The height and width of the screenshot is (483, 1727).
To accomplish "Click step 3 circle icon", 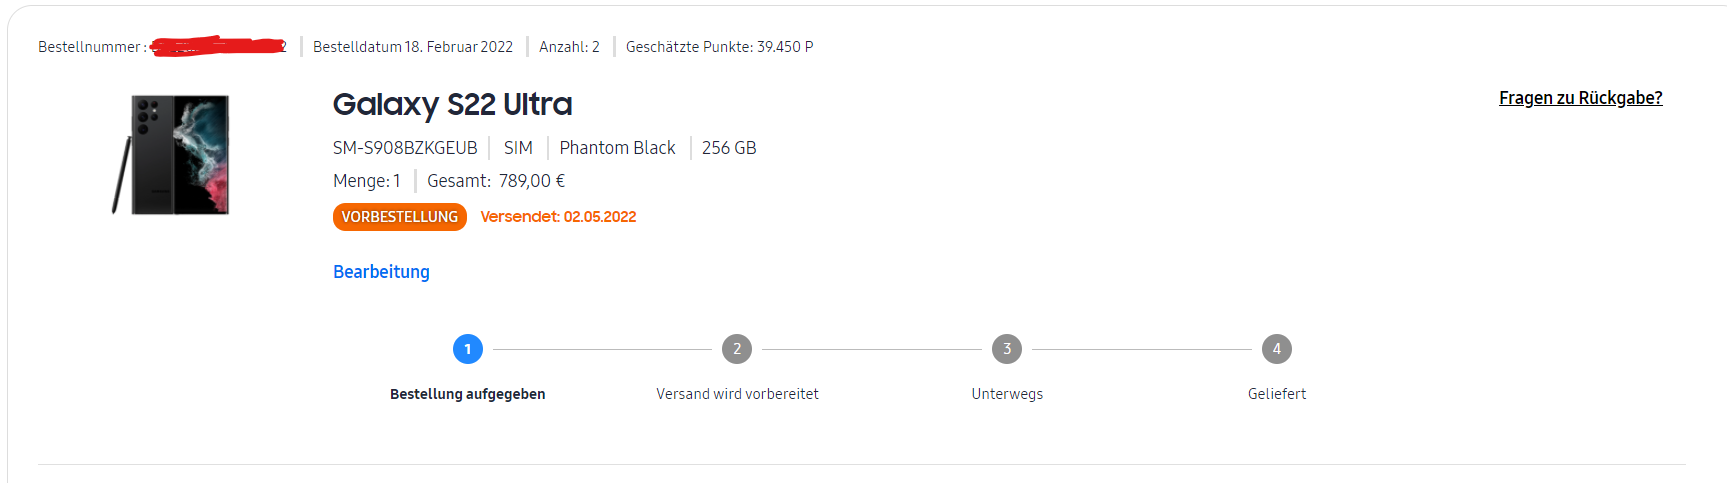I will [x=1007, y=349].
